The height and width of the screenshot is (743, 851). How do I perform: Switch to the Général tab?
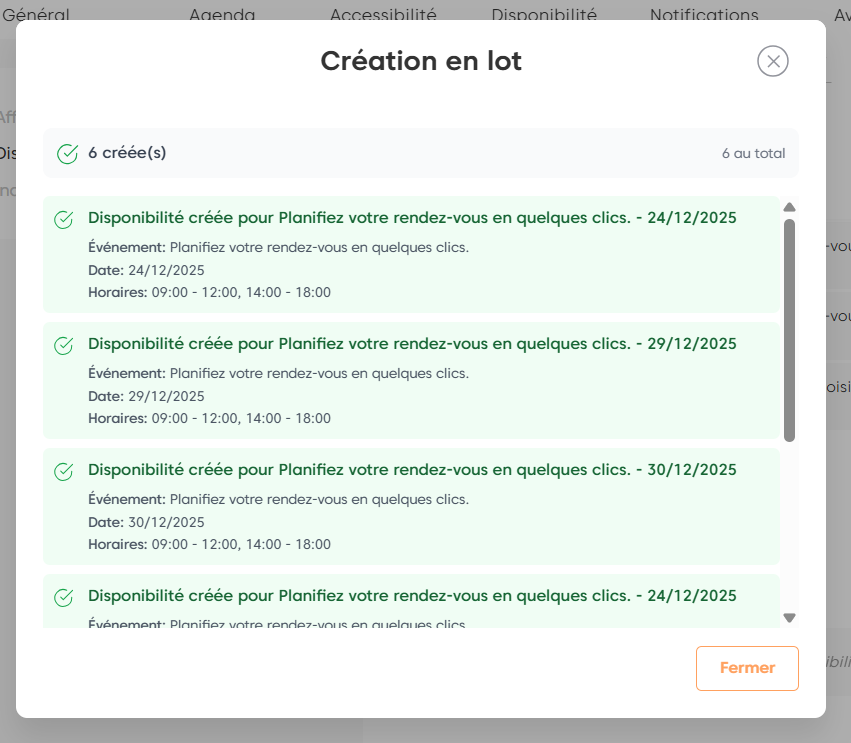[x=36, y=15]
